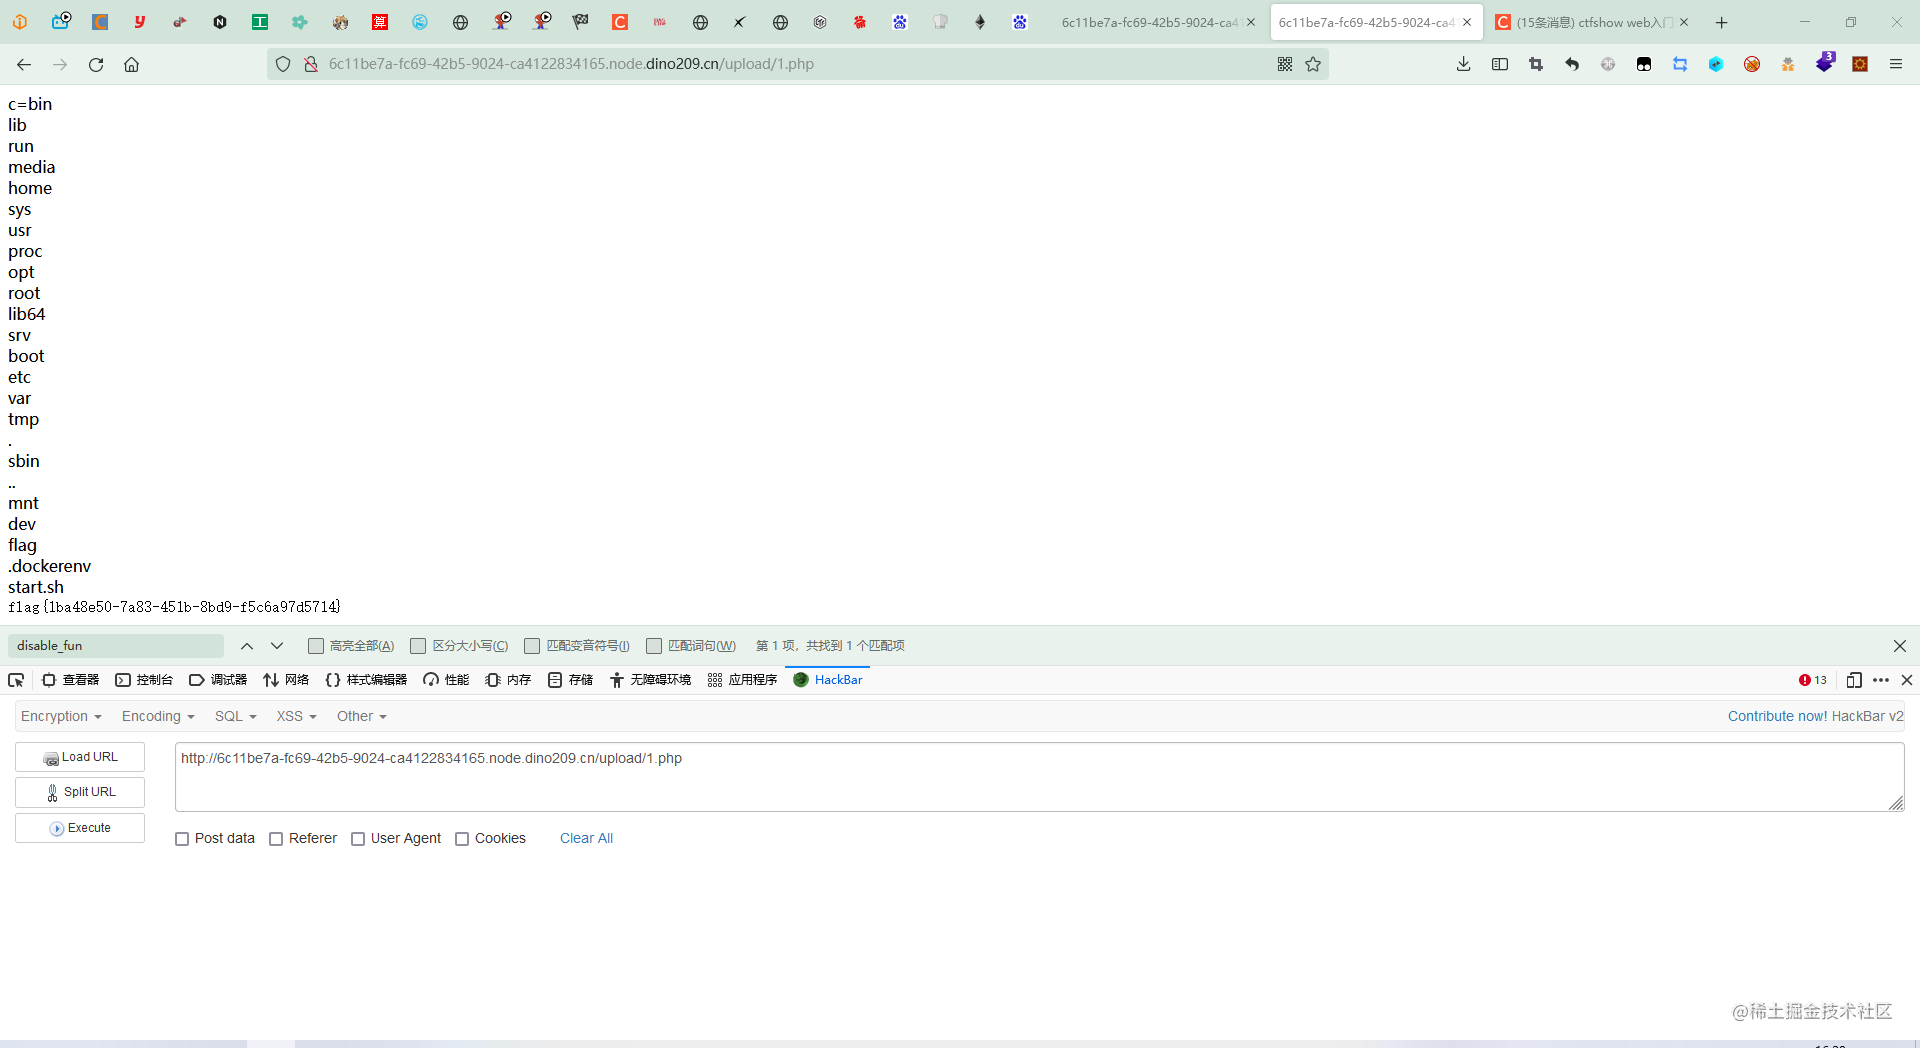Check the Cookies checkbox
The height and width of the screenshot is (1048, 1920).
(462, 839)
